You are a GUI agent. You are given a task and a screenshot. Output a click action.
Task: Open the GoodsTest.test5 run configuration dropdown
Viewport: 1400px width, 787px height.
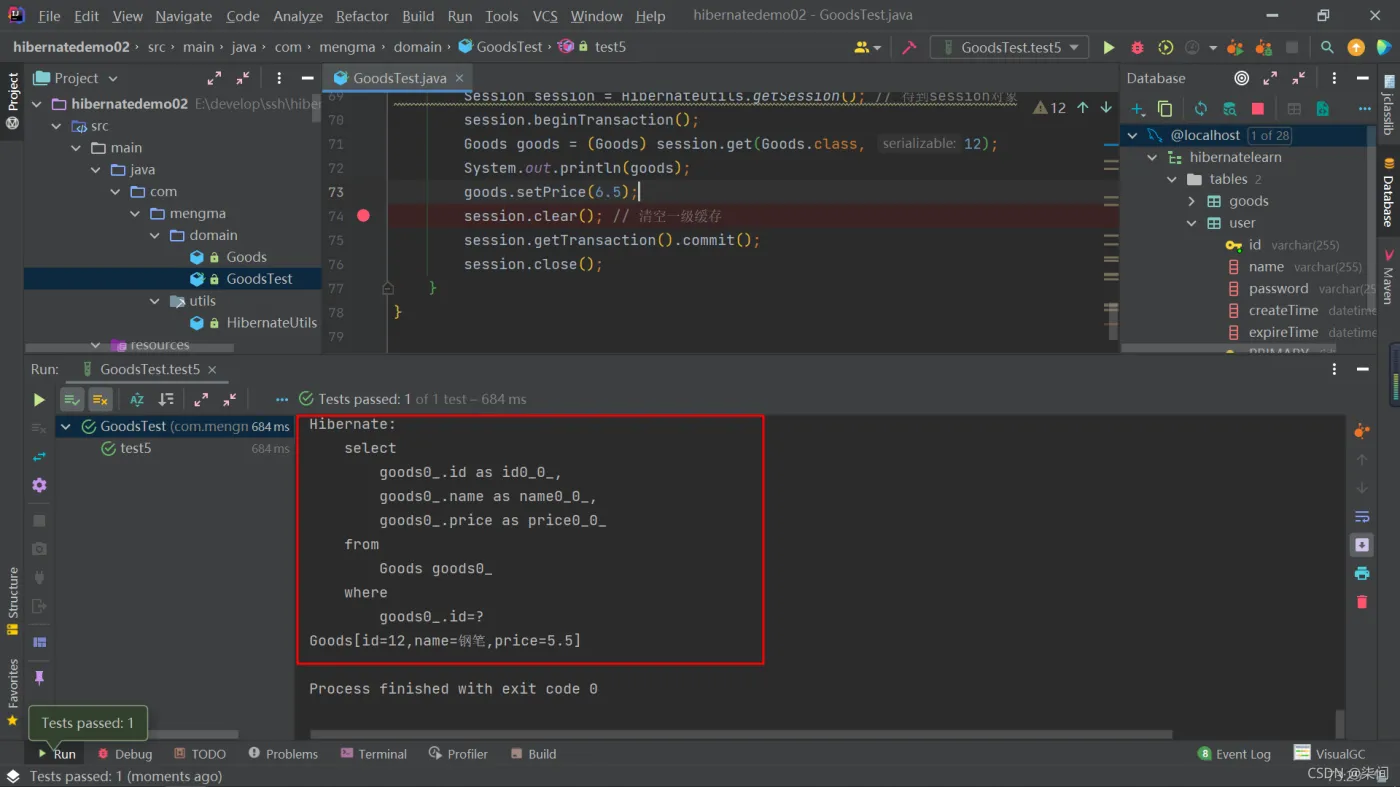[x=1010, y=47]
